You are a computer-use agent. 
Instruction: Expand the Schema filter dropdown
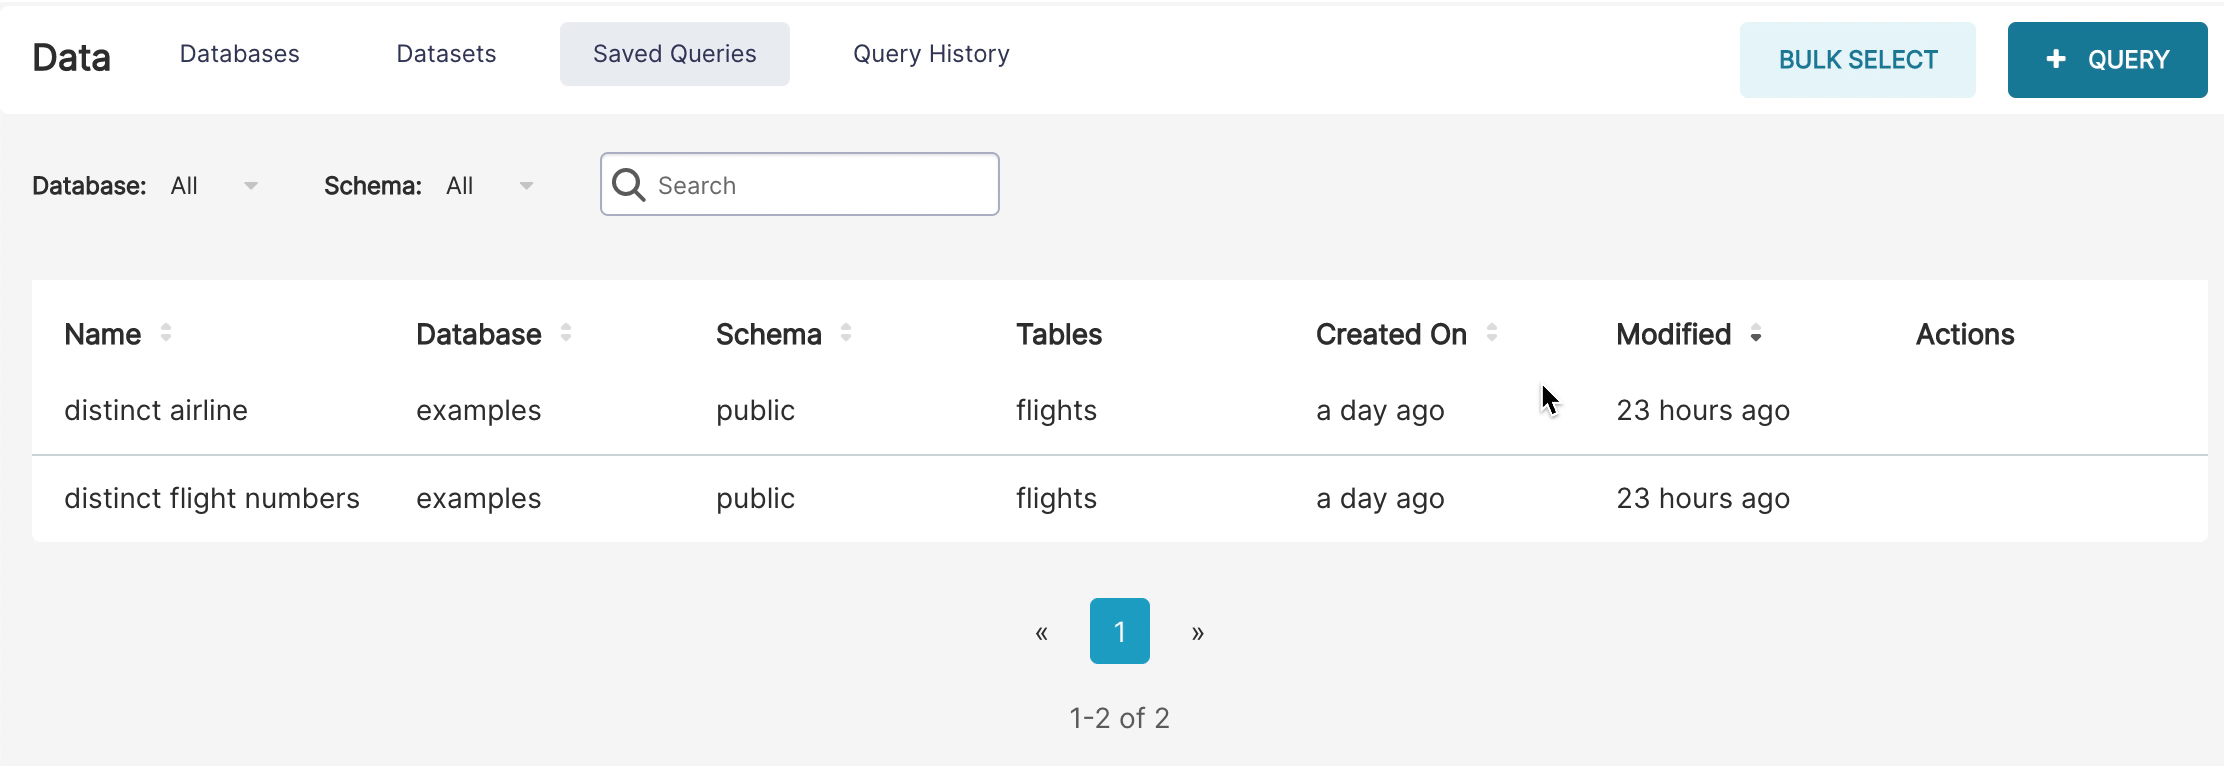click(x=490, y=186)
